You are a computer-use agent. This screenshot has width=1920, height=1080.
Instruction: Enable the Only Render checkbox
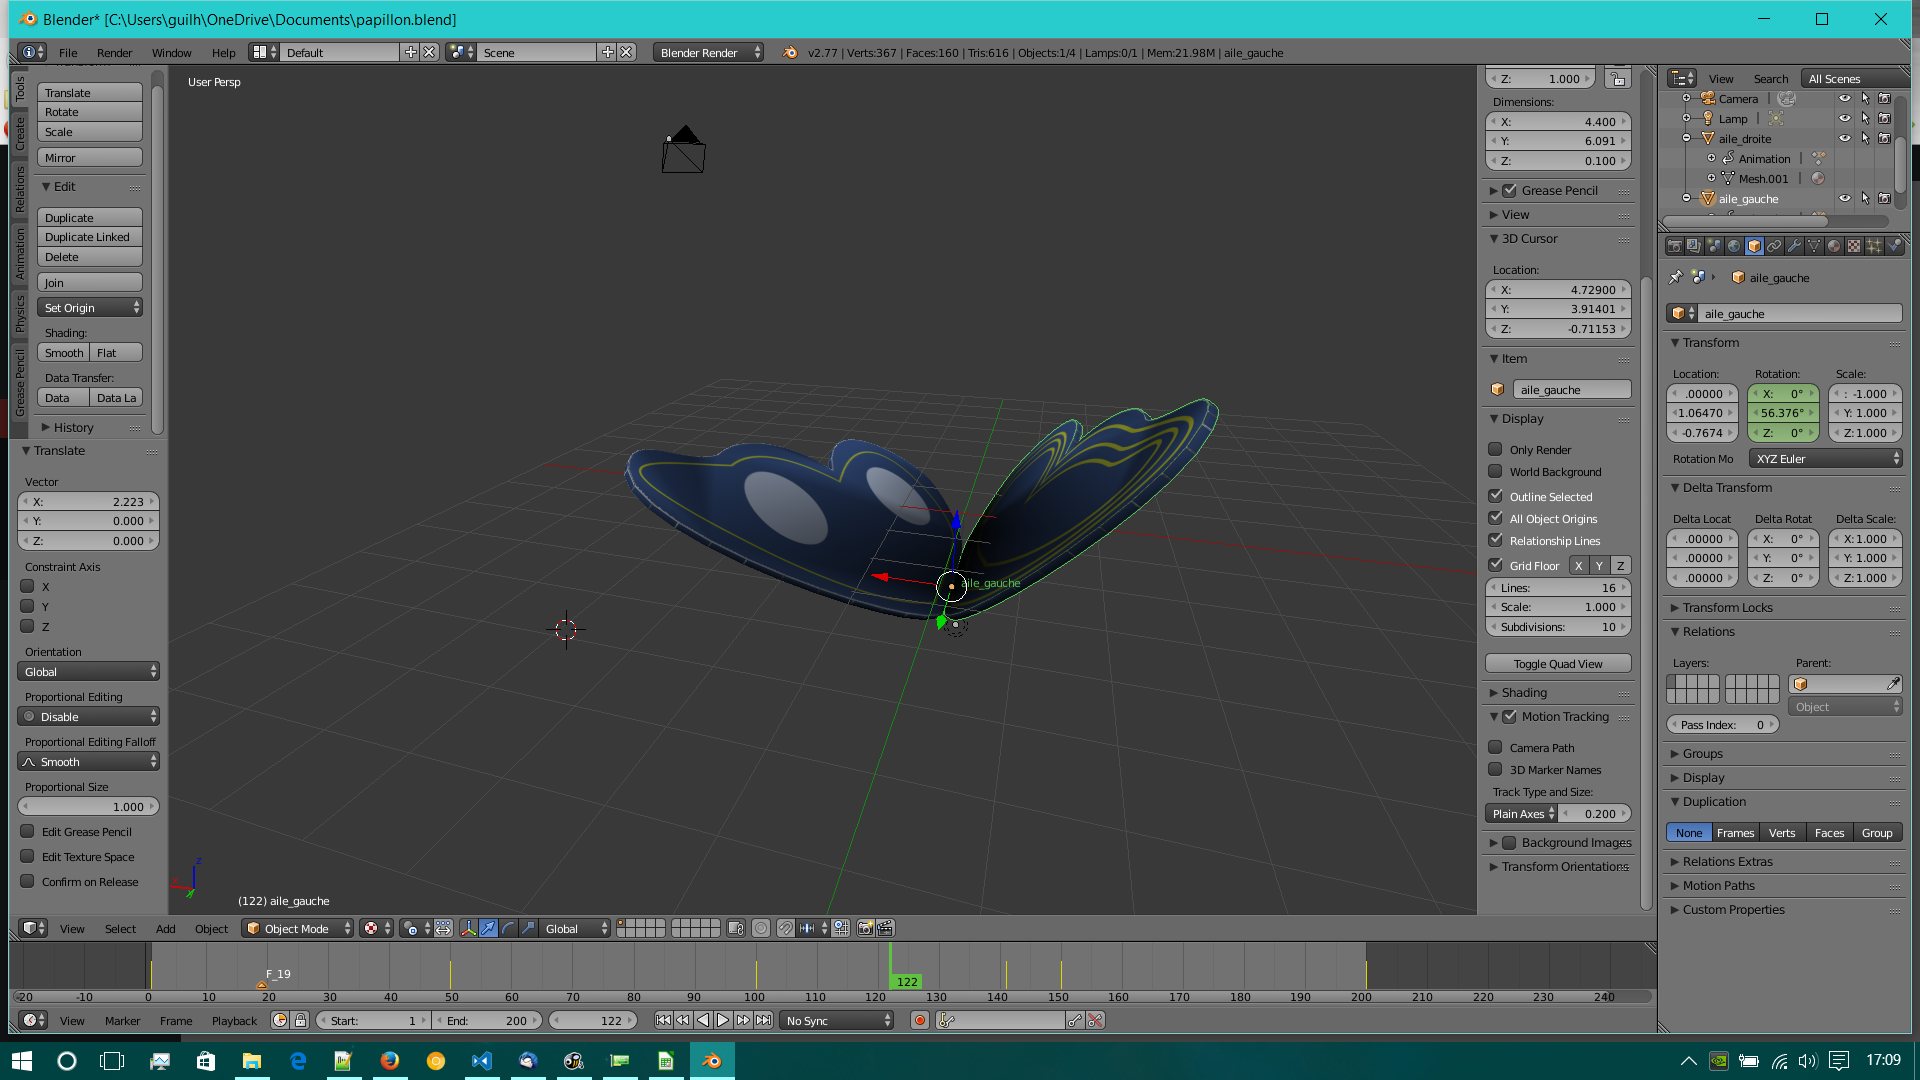(x=1495, y=450)
